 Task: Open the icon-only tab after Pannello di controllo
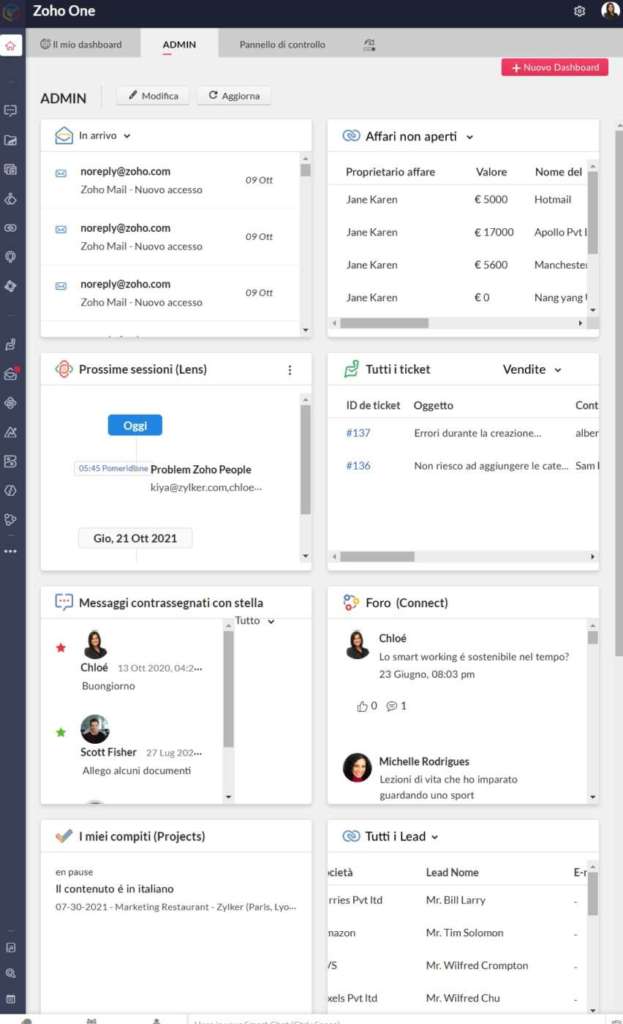[x=369, y=44]
